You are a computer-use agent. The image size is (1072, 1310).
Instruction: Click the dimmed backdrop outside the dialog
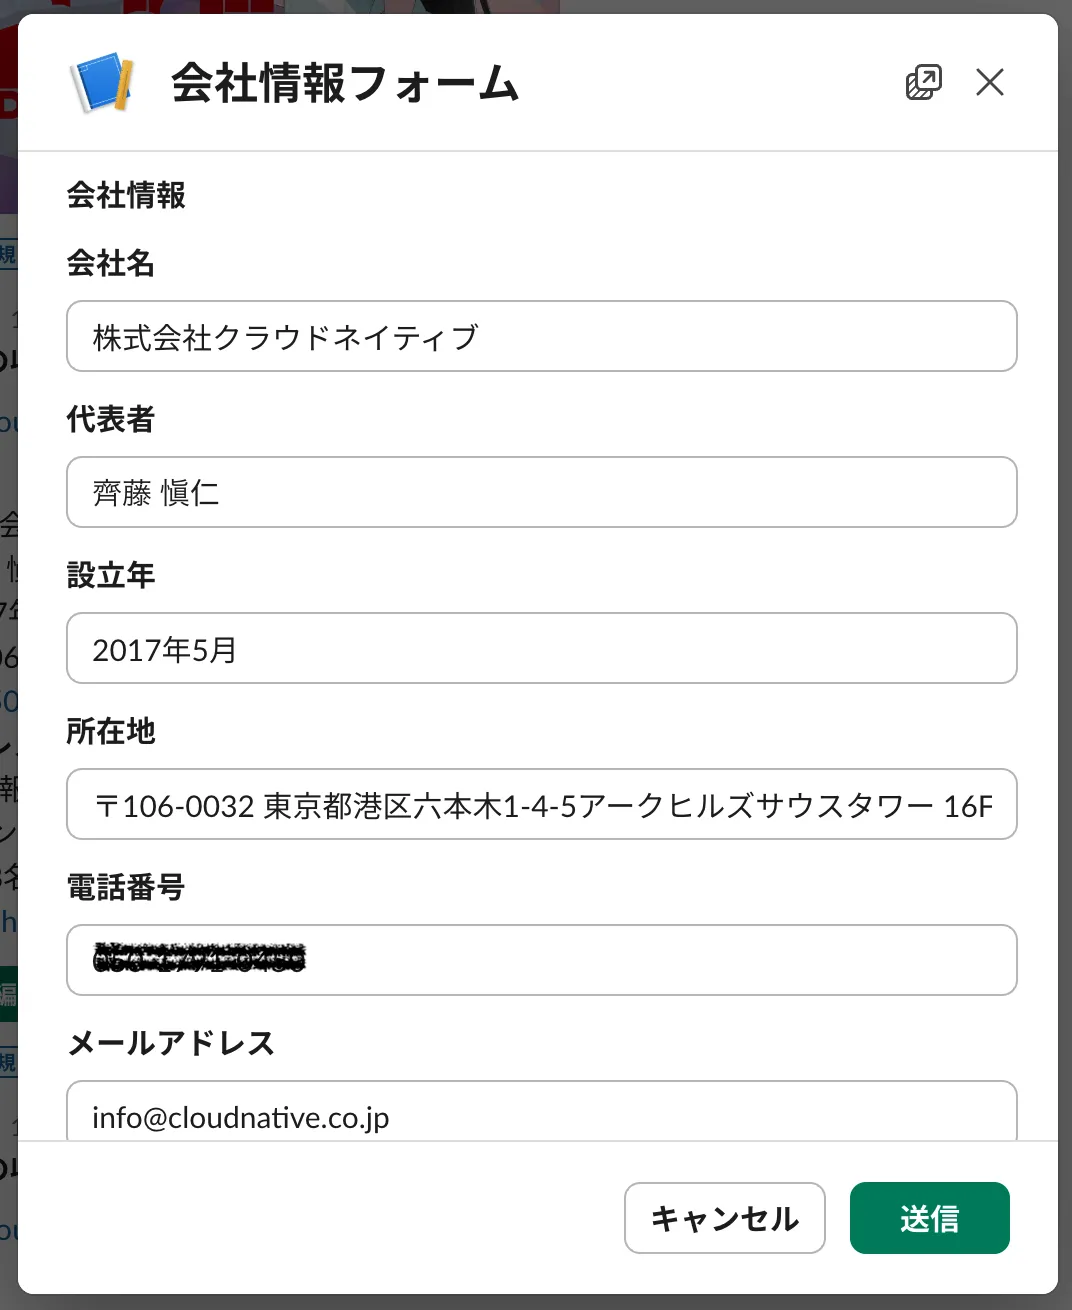click(x=7, y=600)
